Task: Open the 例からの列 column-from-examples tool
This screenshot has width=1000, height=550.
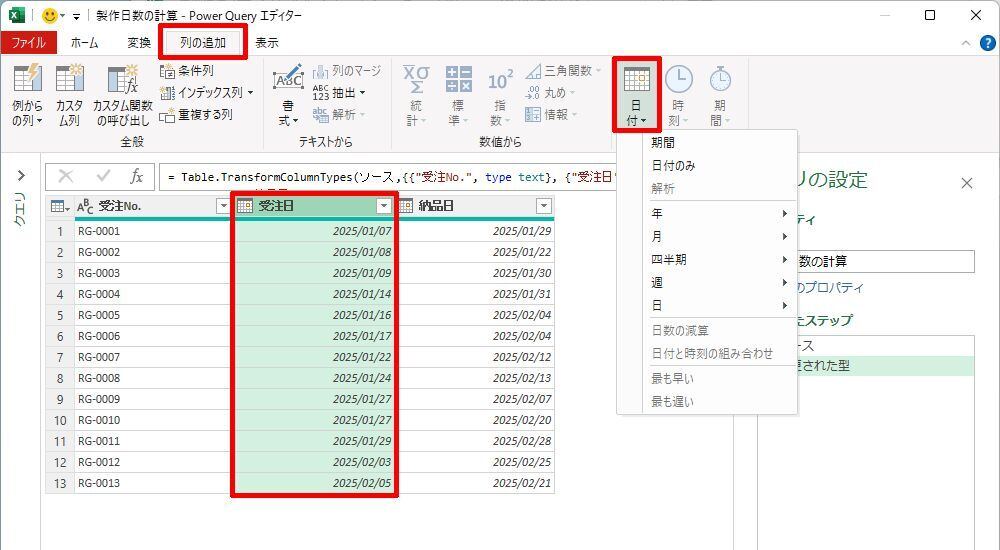Action: coord(27,96)
